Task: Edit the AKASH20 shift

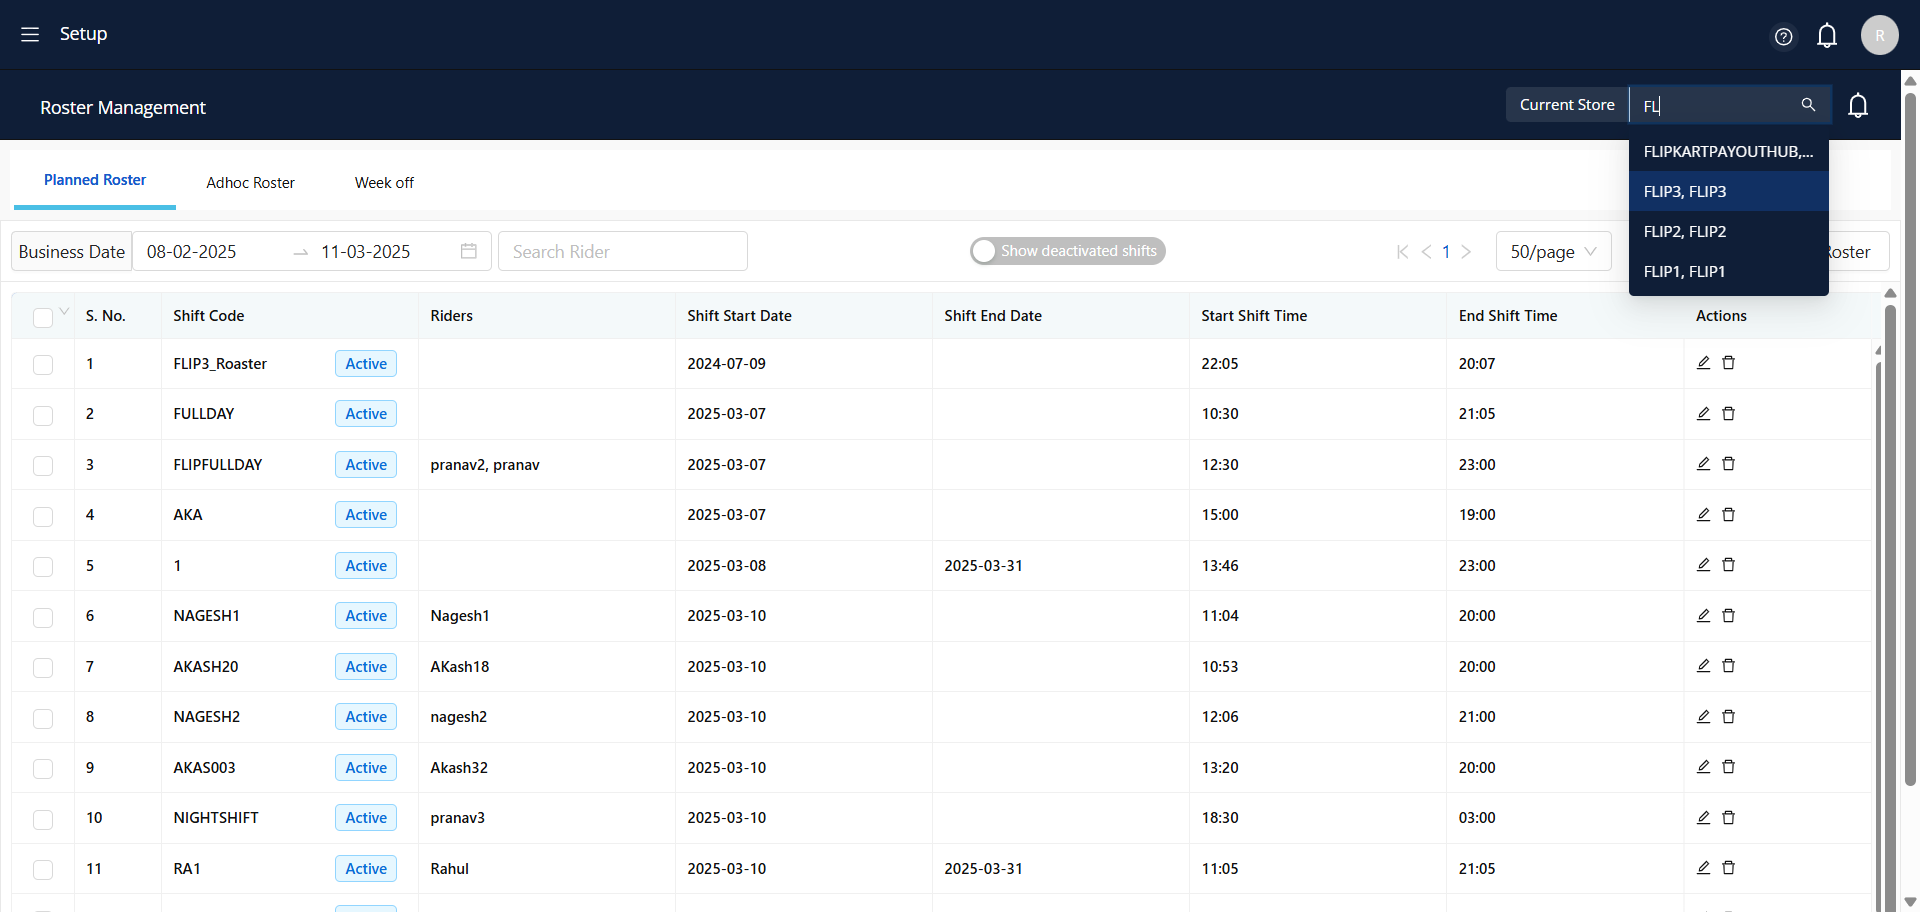Action: [1703, 666]
